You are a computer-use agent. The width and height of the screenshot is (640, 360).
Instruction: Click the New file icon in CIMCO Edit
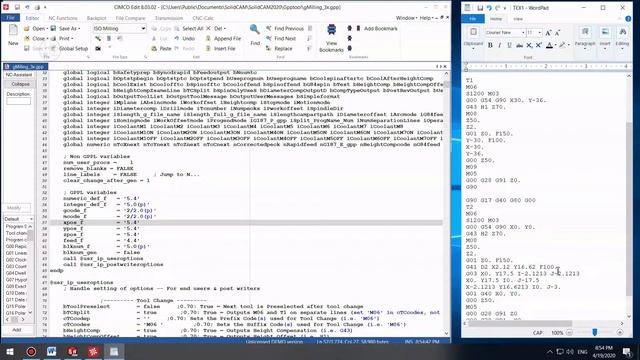(x=13, y=30)
